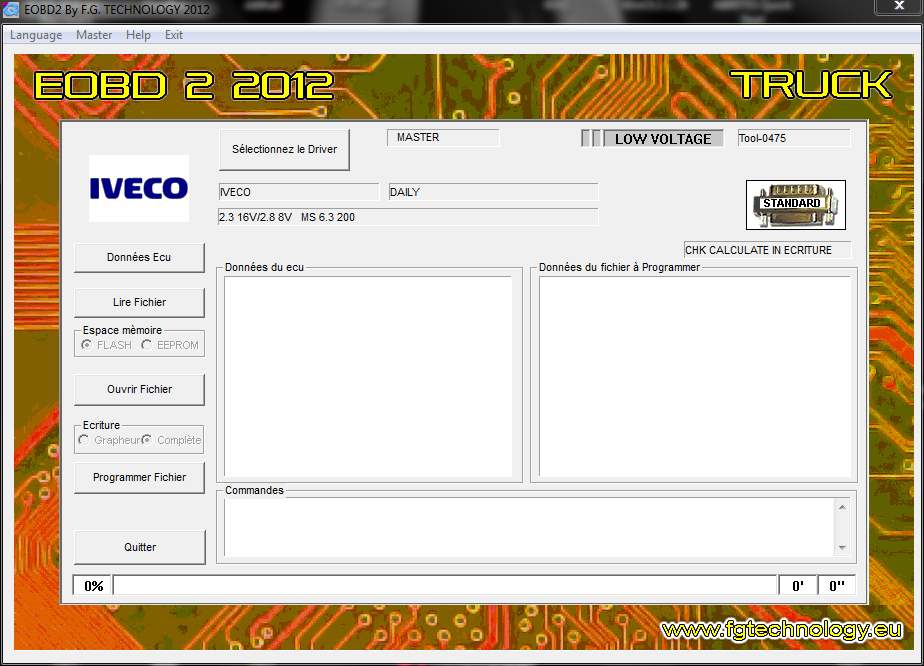Click the MASTER field
Viewport: 924px width, 666px height.
click(x=443, y=138)
